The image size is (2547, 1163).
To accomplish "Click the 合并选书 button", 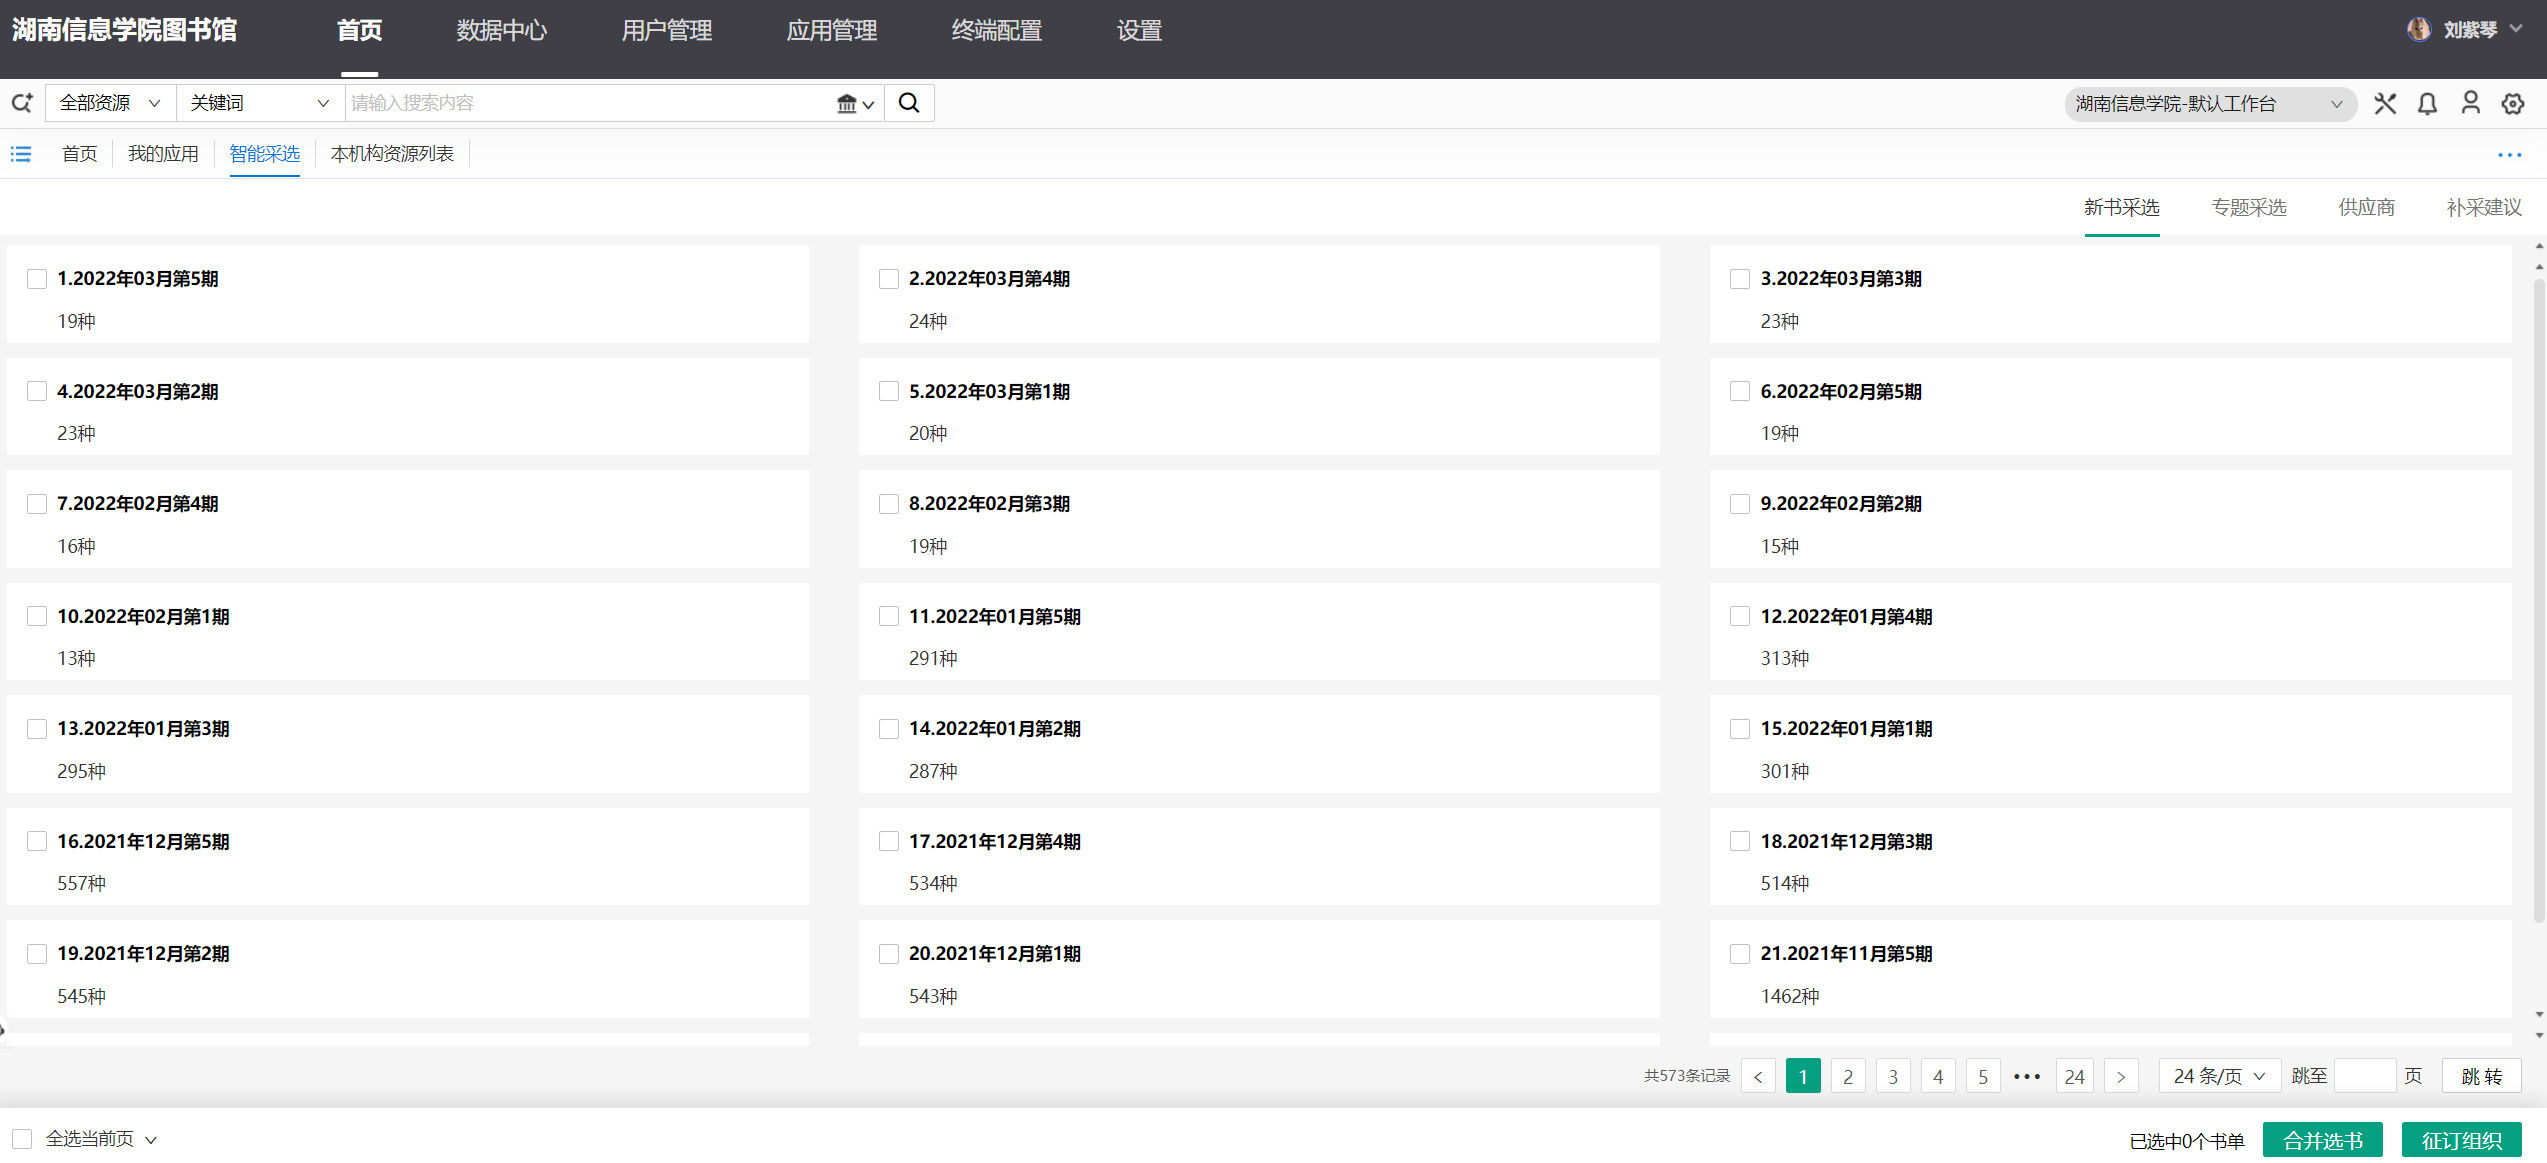I will tap(2322, 1140).
